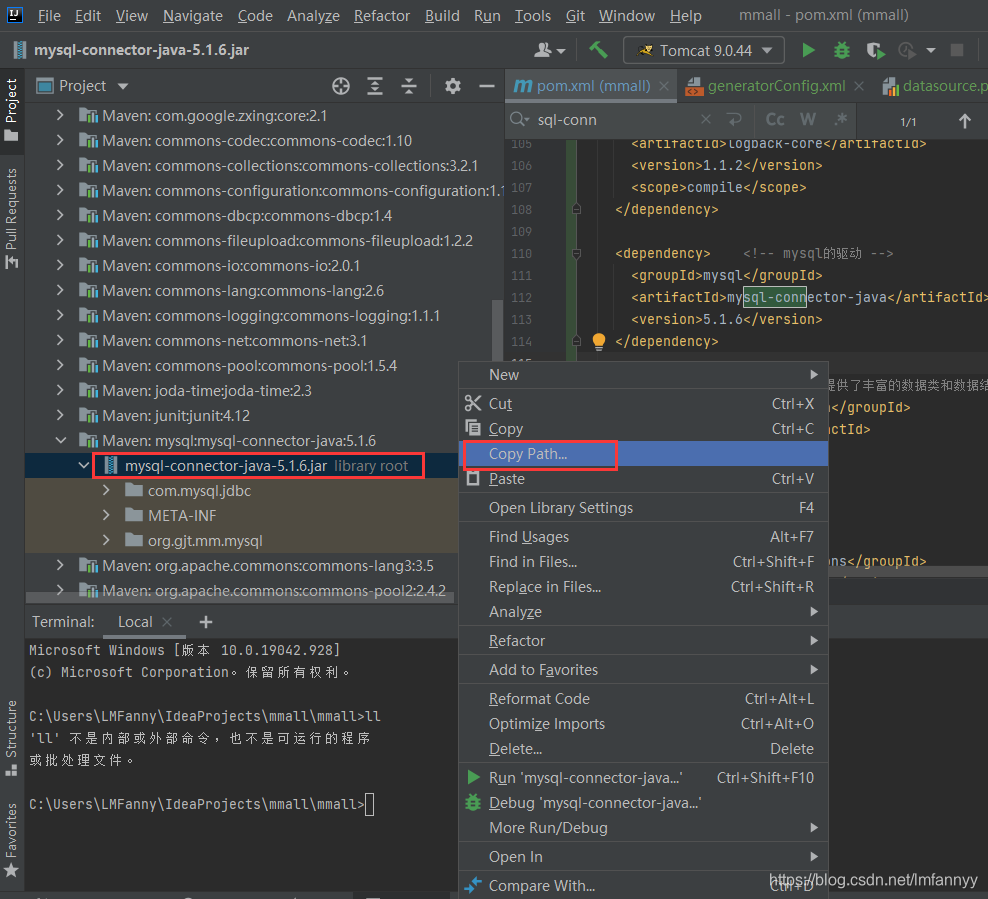Image resolution: width=988 pixels, height=899 pixels.
Task: Click the new line icon in search
Action: 734,119
